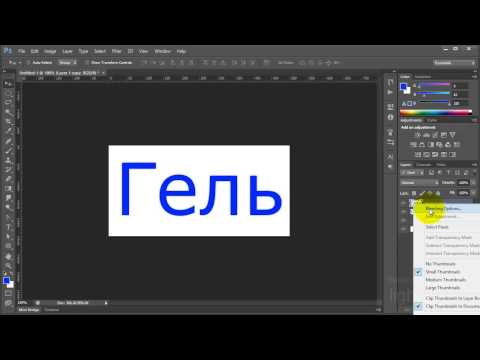The width and height of the screenshot is (480, 360).
Task: Click the color spectrum ramp bar
Action: point(436,112)
